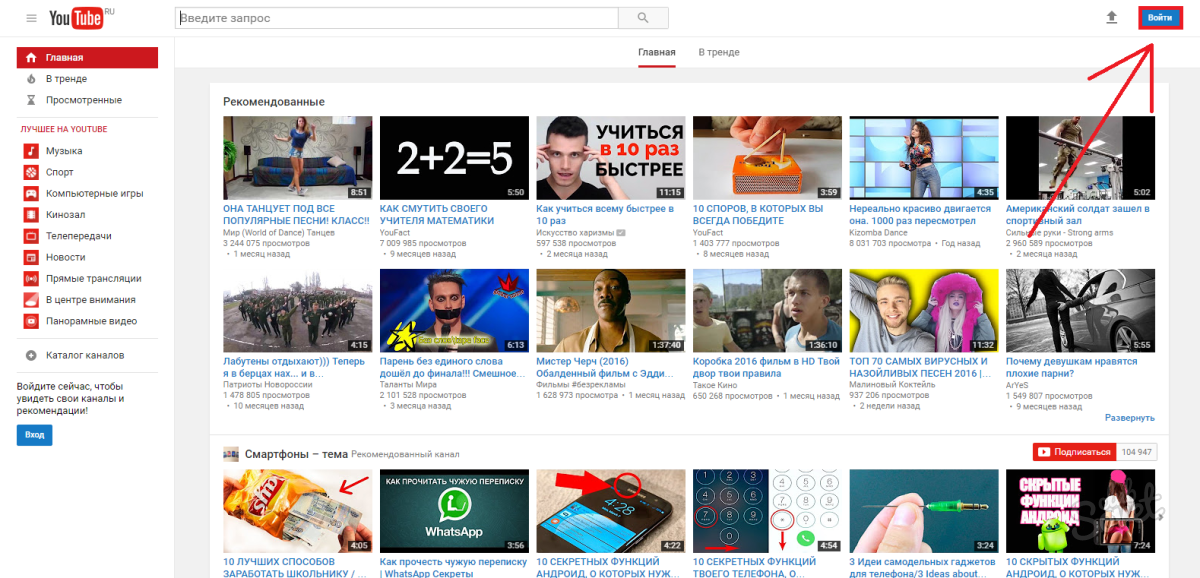This screenshot has width=1200, height=578.
Task: Open title 10 СПОРОВ, В КОТОРЫХ ВЫ ВСЕГДА ПОБЕДИТЕ
Action: tap(758, 215)
